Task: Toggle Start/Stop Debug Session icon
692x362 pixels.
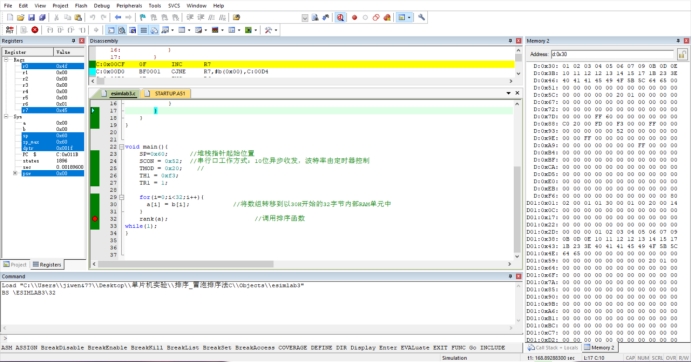Action: click(340, 17)
